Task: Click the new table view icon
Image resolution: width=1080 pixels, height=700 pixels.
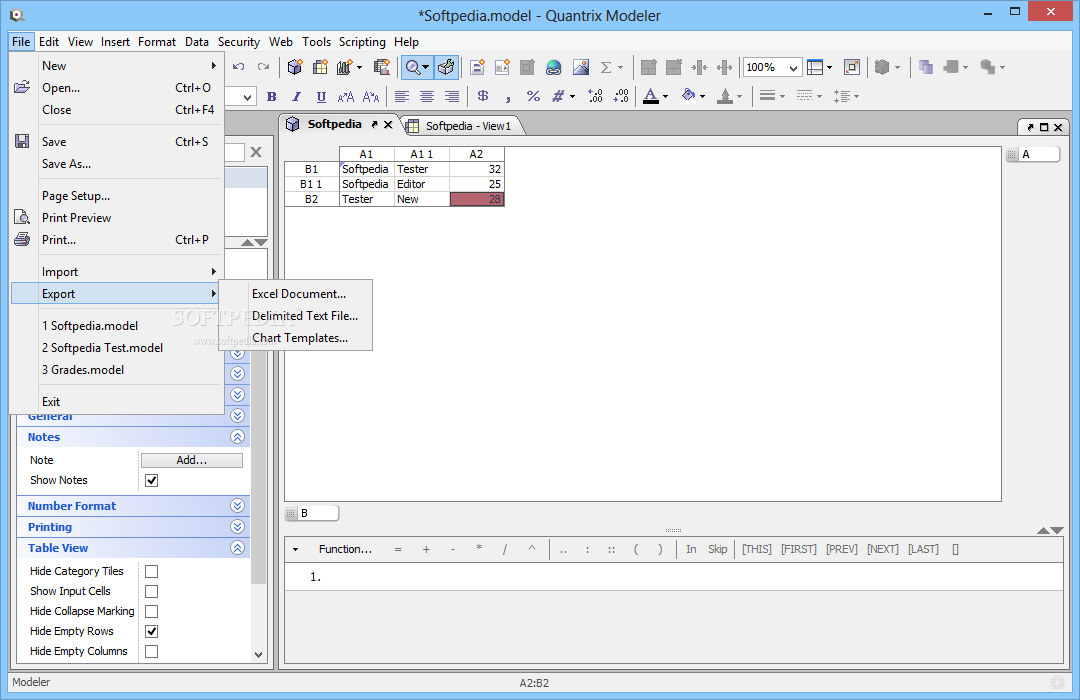Action: tap(320, 67)
